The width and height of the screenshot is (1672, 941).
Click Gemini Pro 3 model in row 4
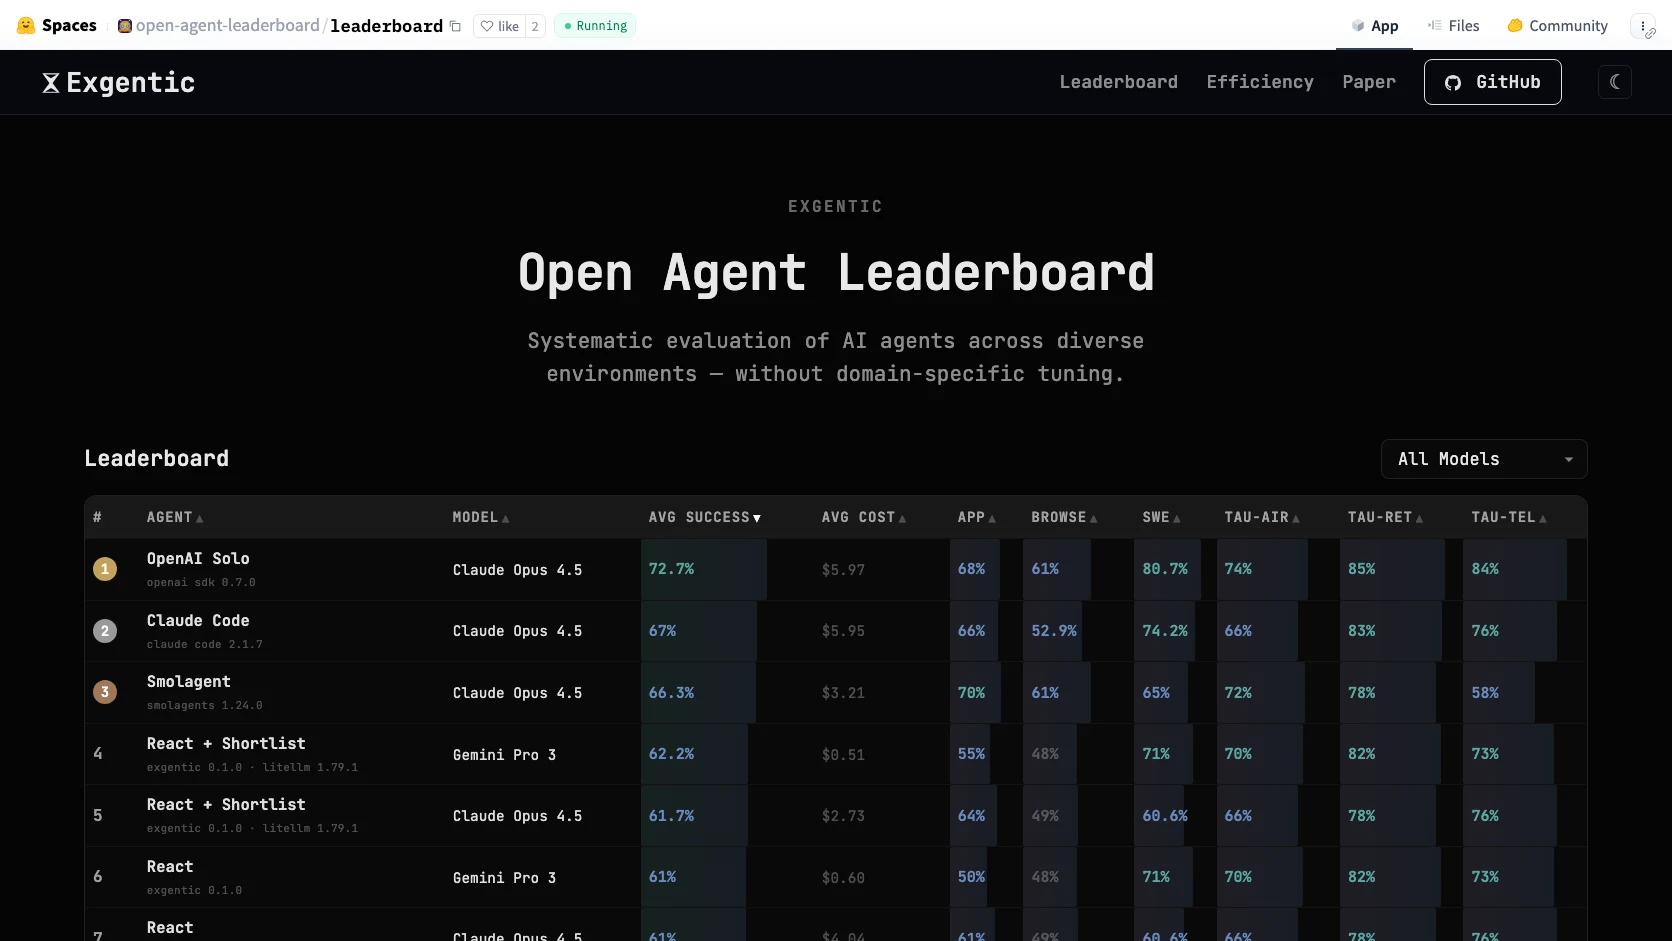pos(504,755)
